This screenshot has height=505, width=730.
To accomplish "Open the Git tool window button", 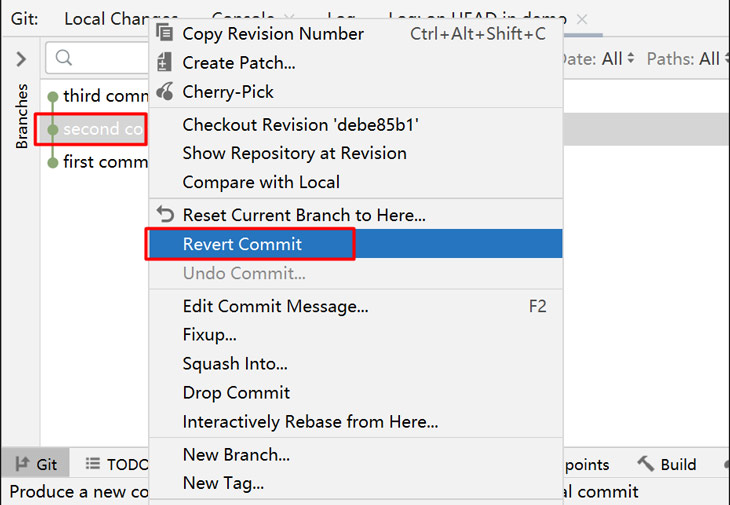I will tap(36, 464).
